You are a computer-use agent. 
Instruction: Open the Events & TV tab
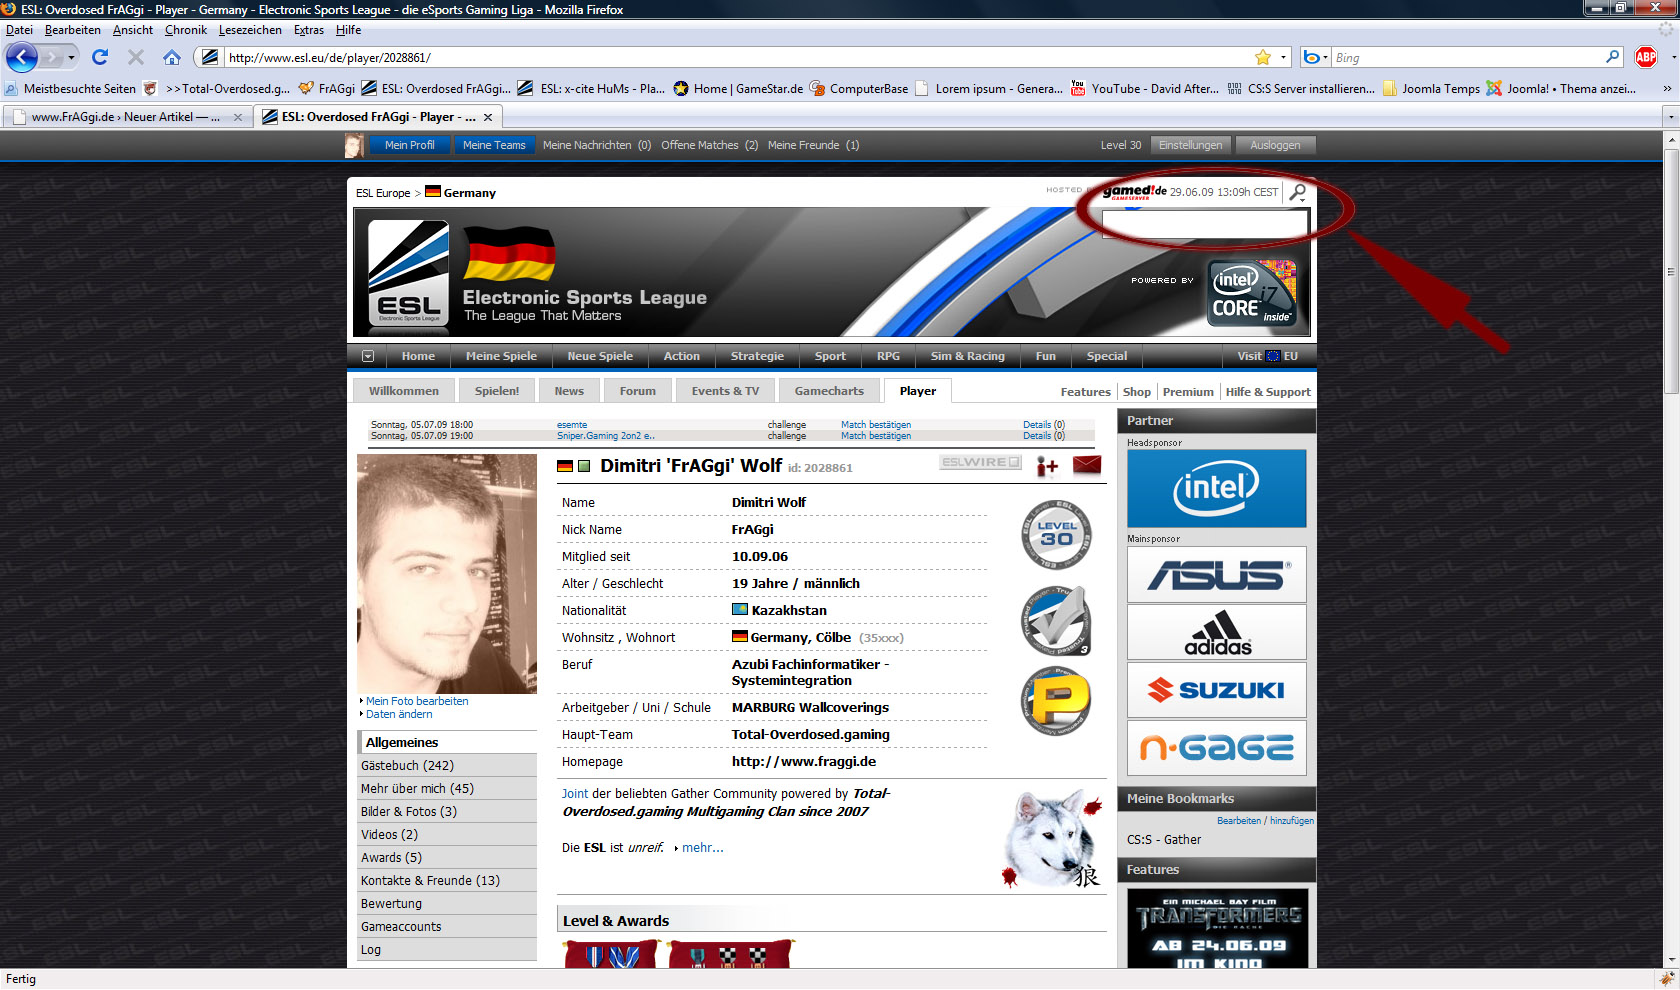(x=725, y=391)
